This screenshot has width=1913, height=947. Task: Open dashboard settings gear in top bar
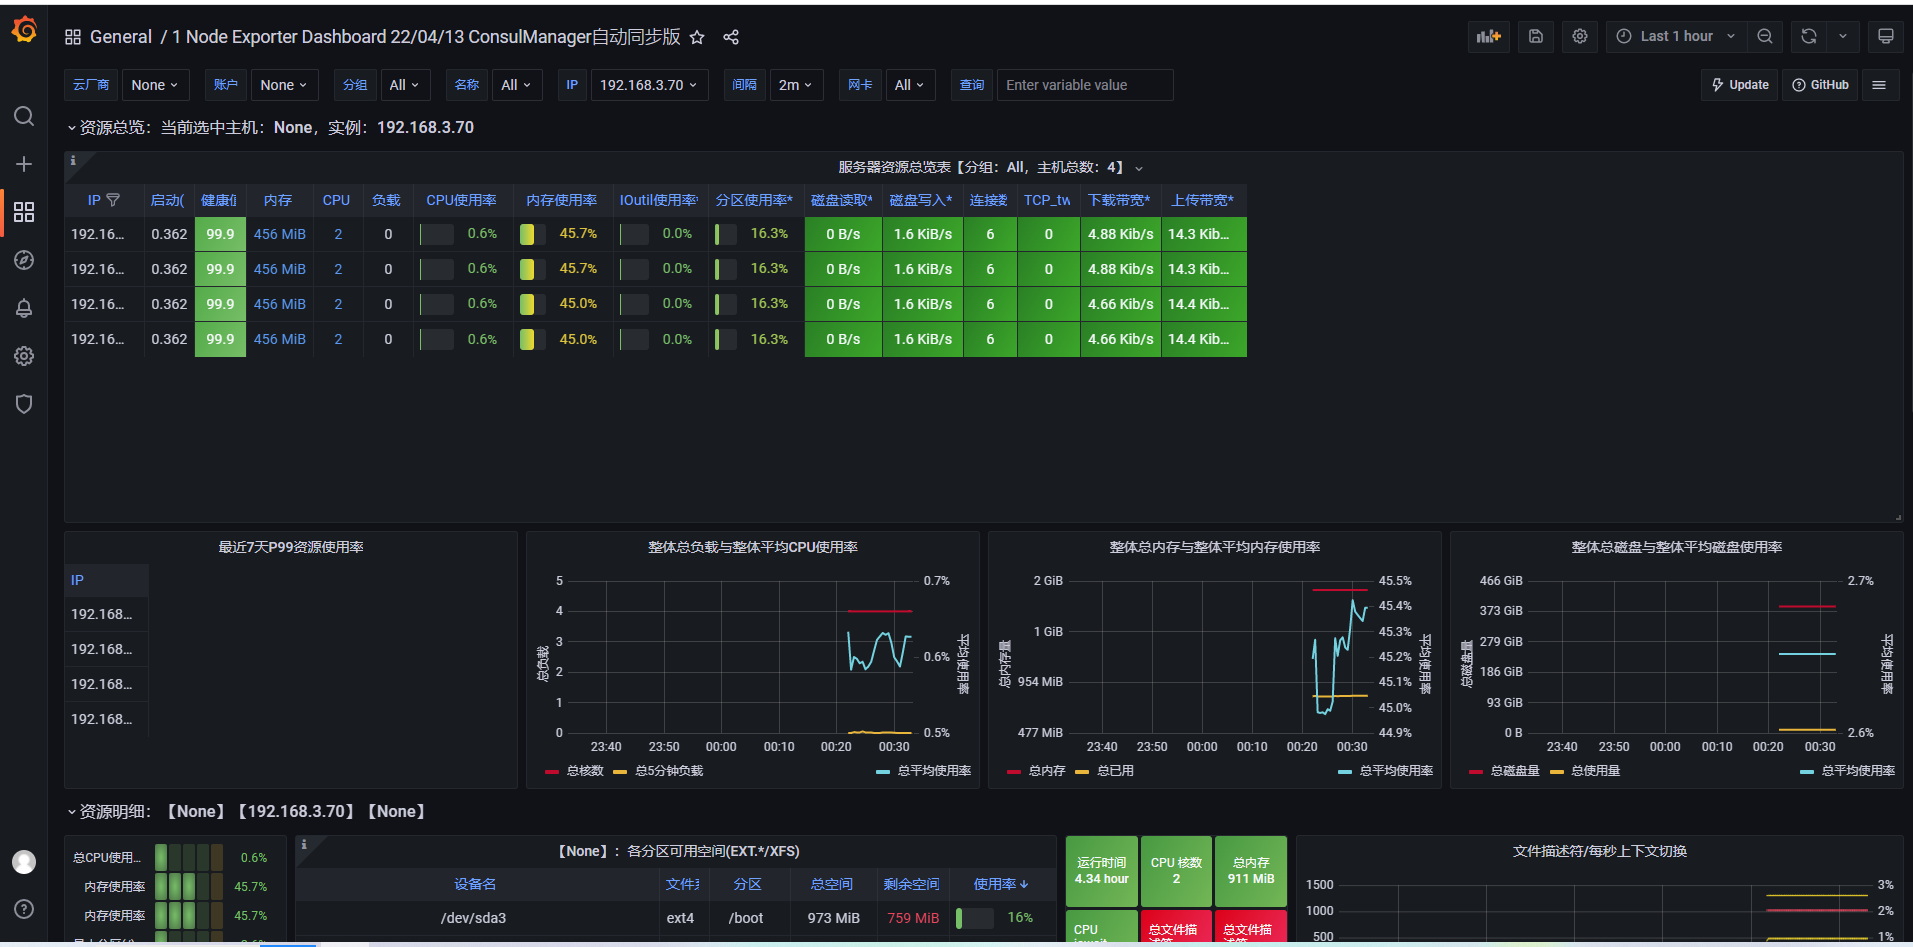(x=1580, y=36)
